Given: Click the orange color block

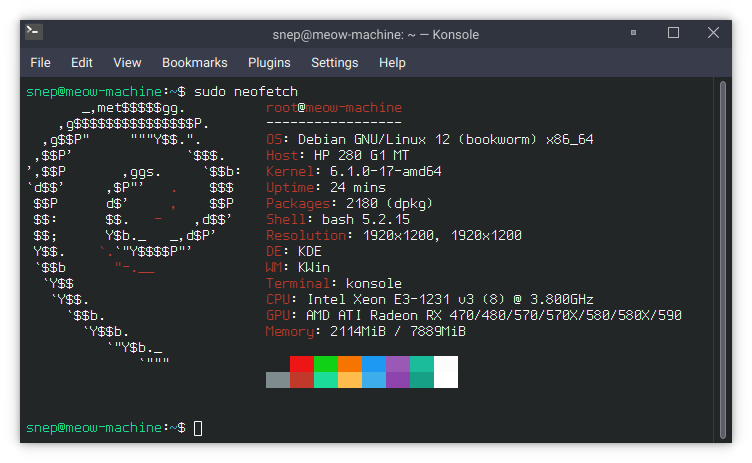Looking at the screenshot, I should pyautogui.click(x=350, y=364).
